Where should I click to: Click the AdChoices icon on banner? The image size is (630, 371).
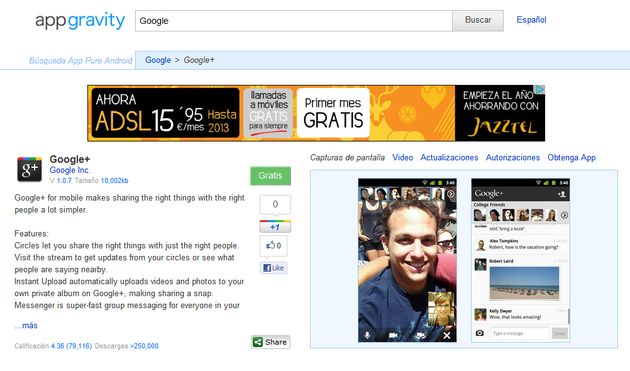tap(541, 89)
